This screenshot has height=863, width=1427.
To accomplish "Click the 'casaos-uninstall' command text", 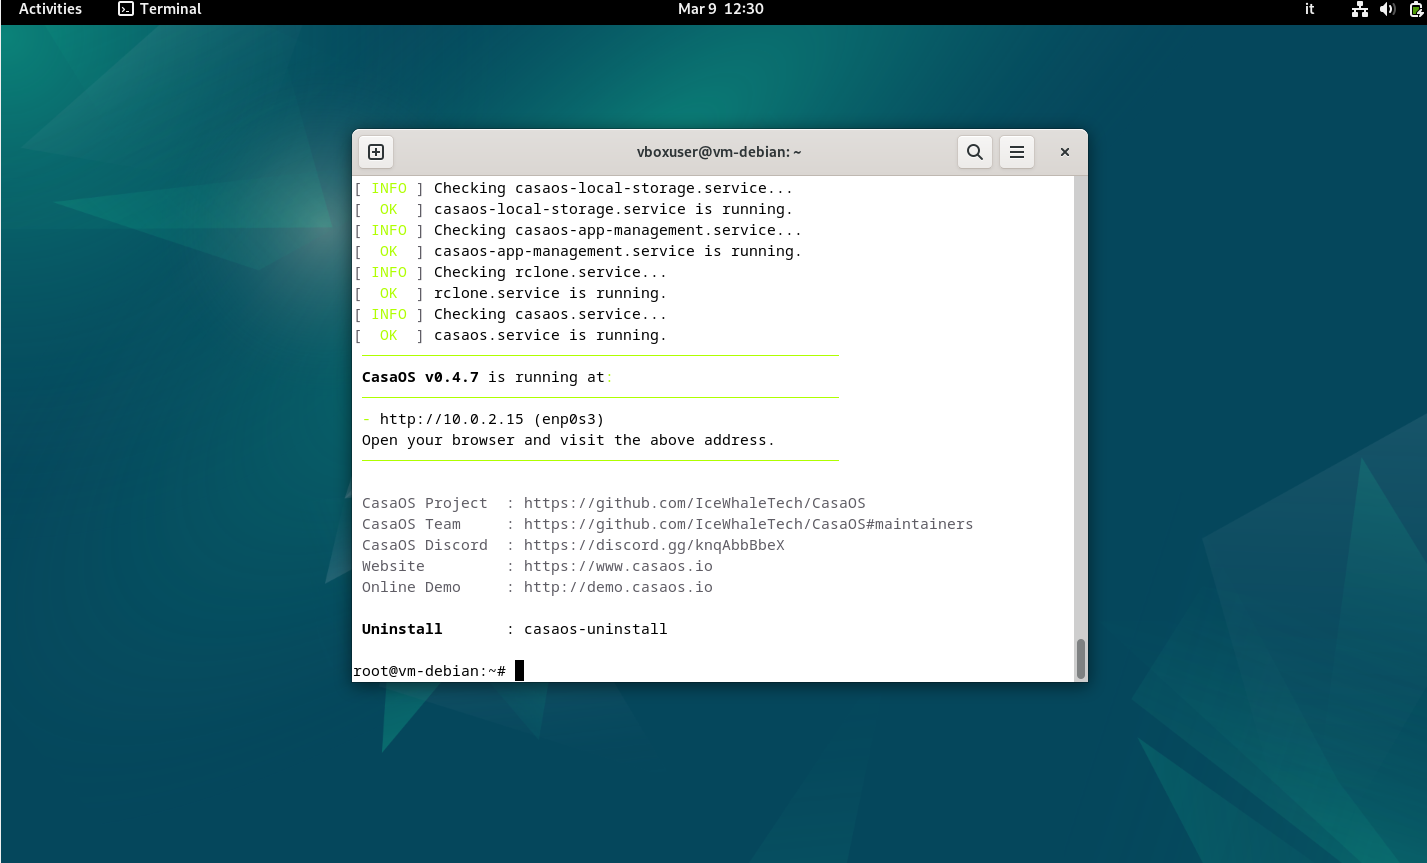I will click(596, 629).
